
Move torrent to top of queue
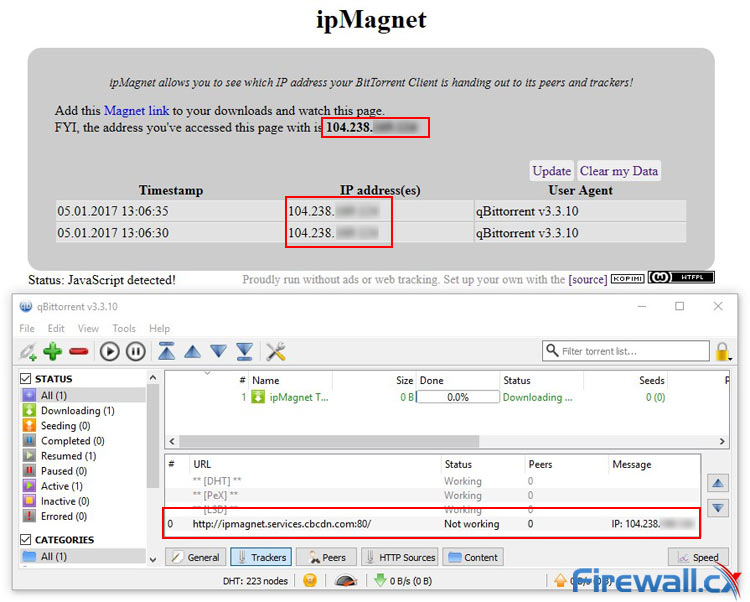click(x=166, y=351)
